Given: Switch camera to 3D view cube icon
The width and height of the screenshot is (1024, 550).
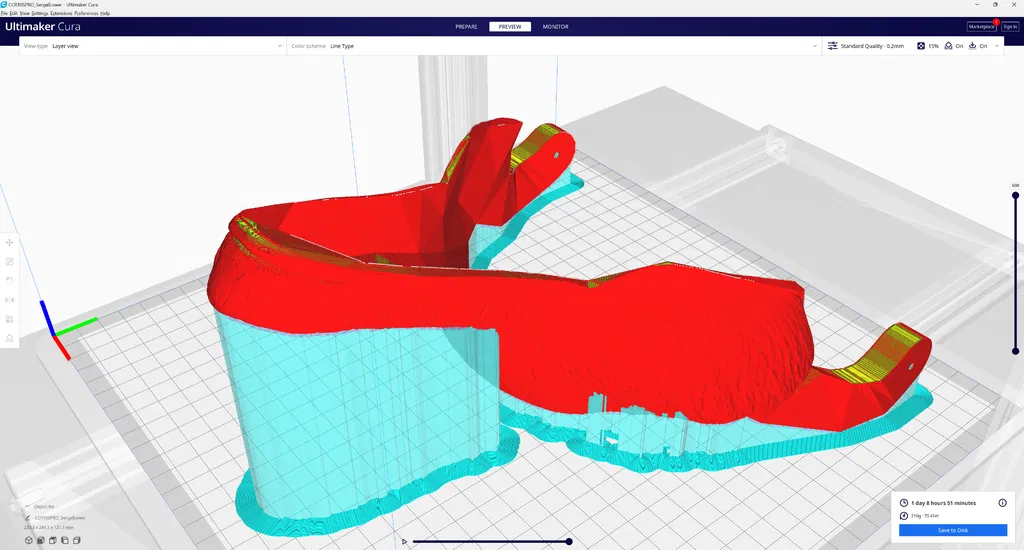Looking at the screenshot, I should coord(29,540).
